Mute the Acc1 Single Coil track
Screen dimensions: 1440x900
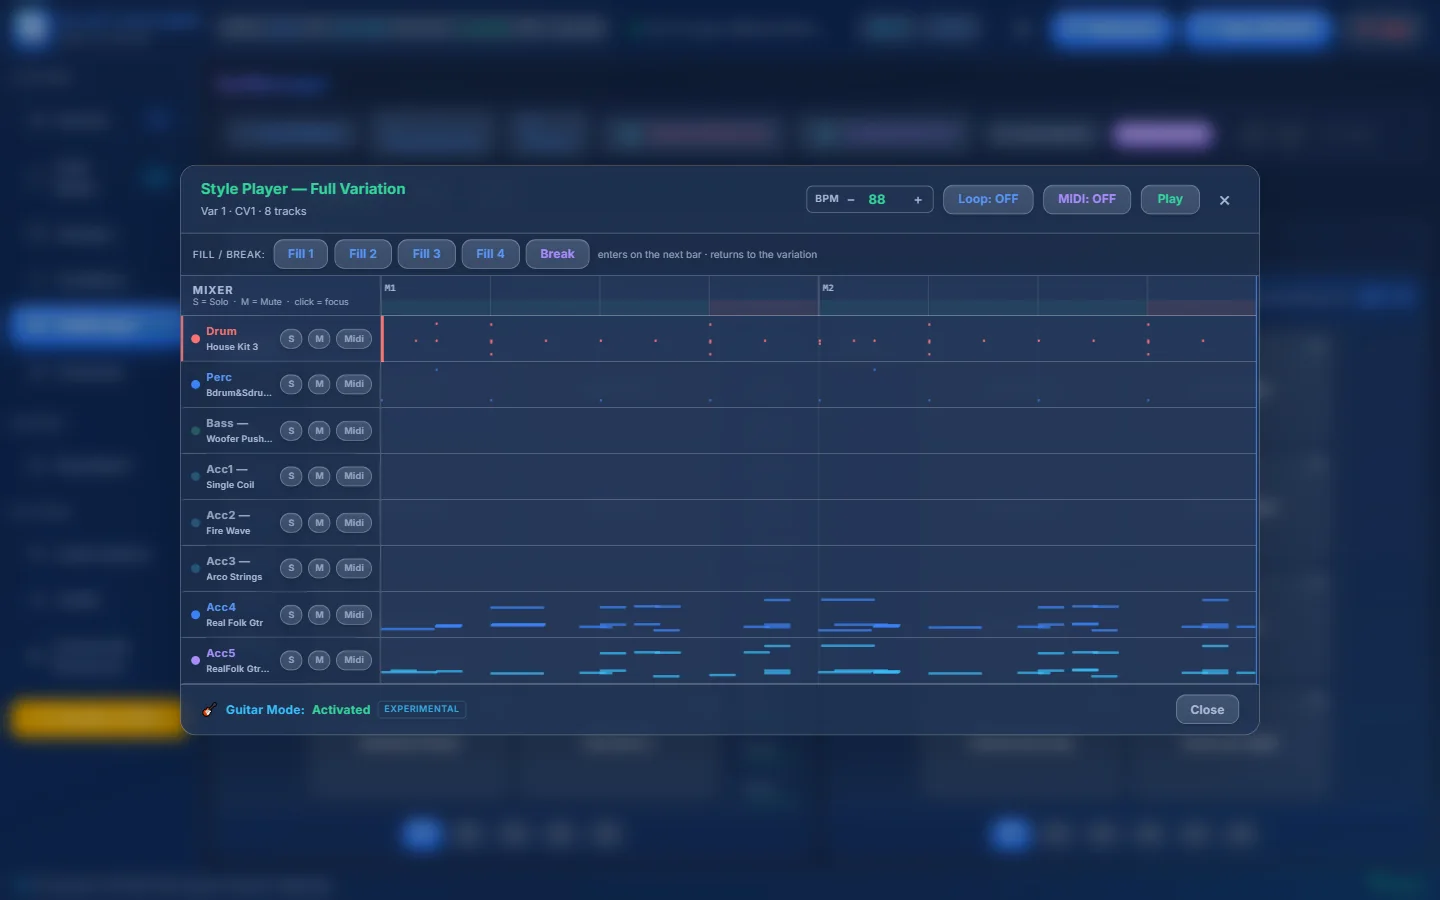point(319,476)
